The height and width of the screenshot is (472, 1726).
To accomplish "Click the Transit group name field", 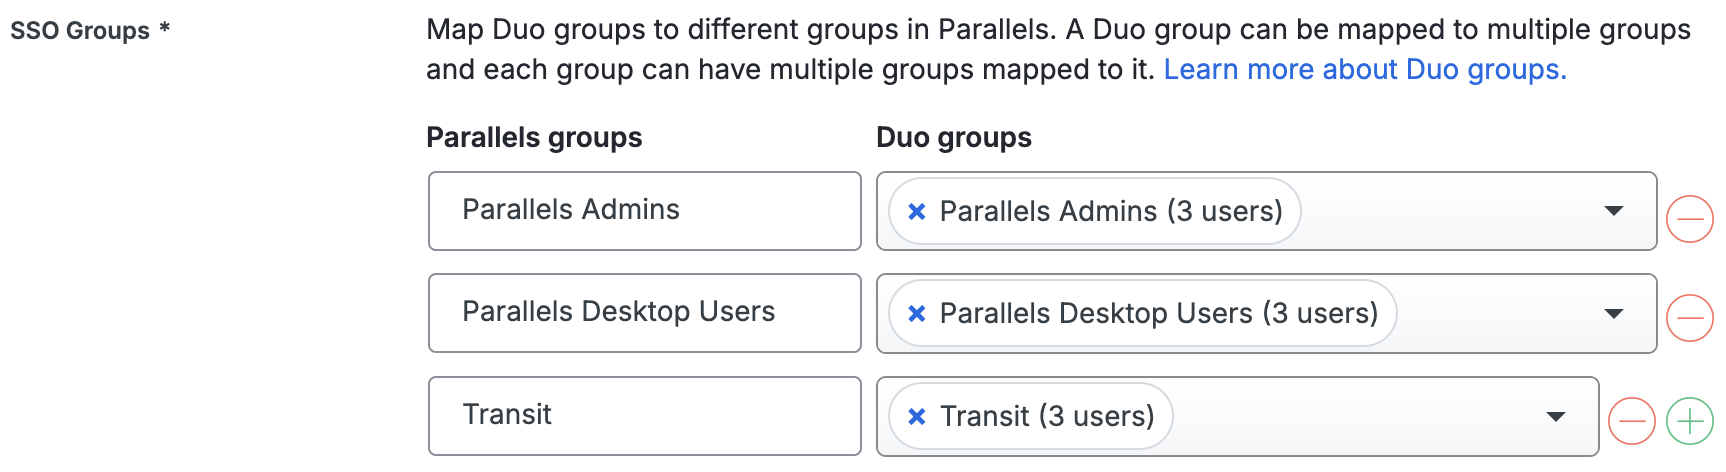I will pos(644,416).
